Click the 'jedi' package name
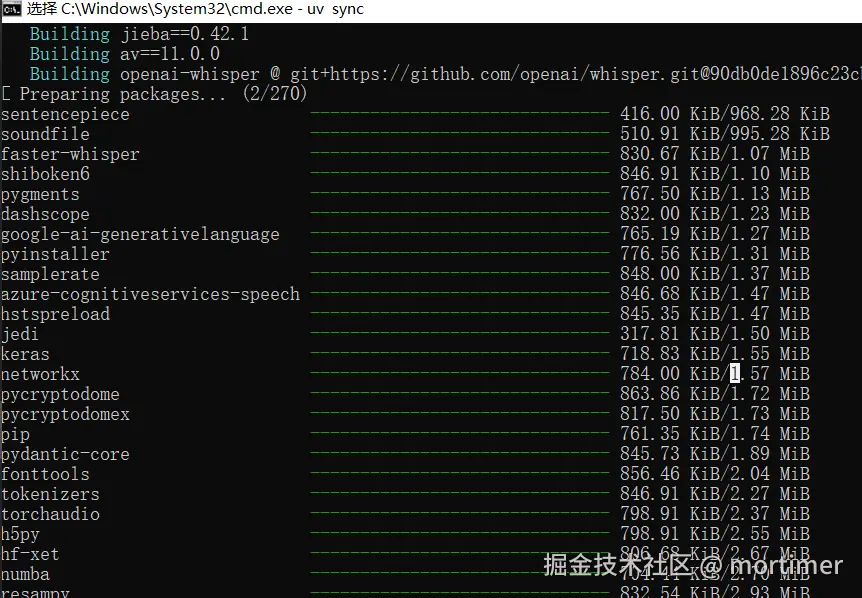This screenshot has width=862, height=598. (x=20, y=334)
